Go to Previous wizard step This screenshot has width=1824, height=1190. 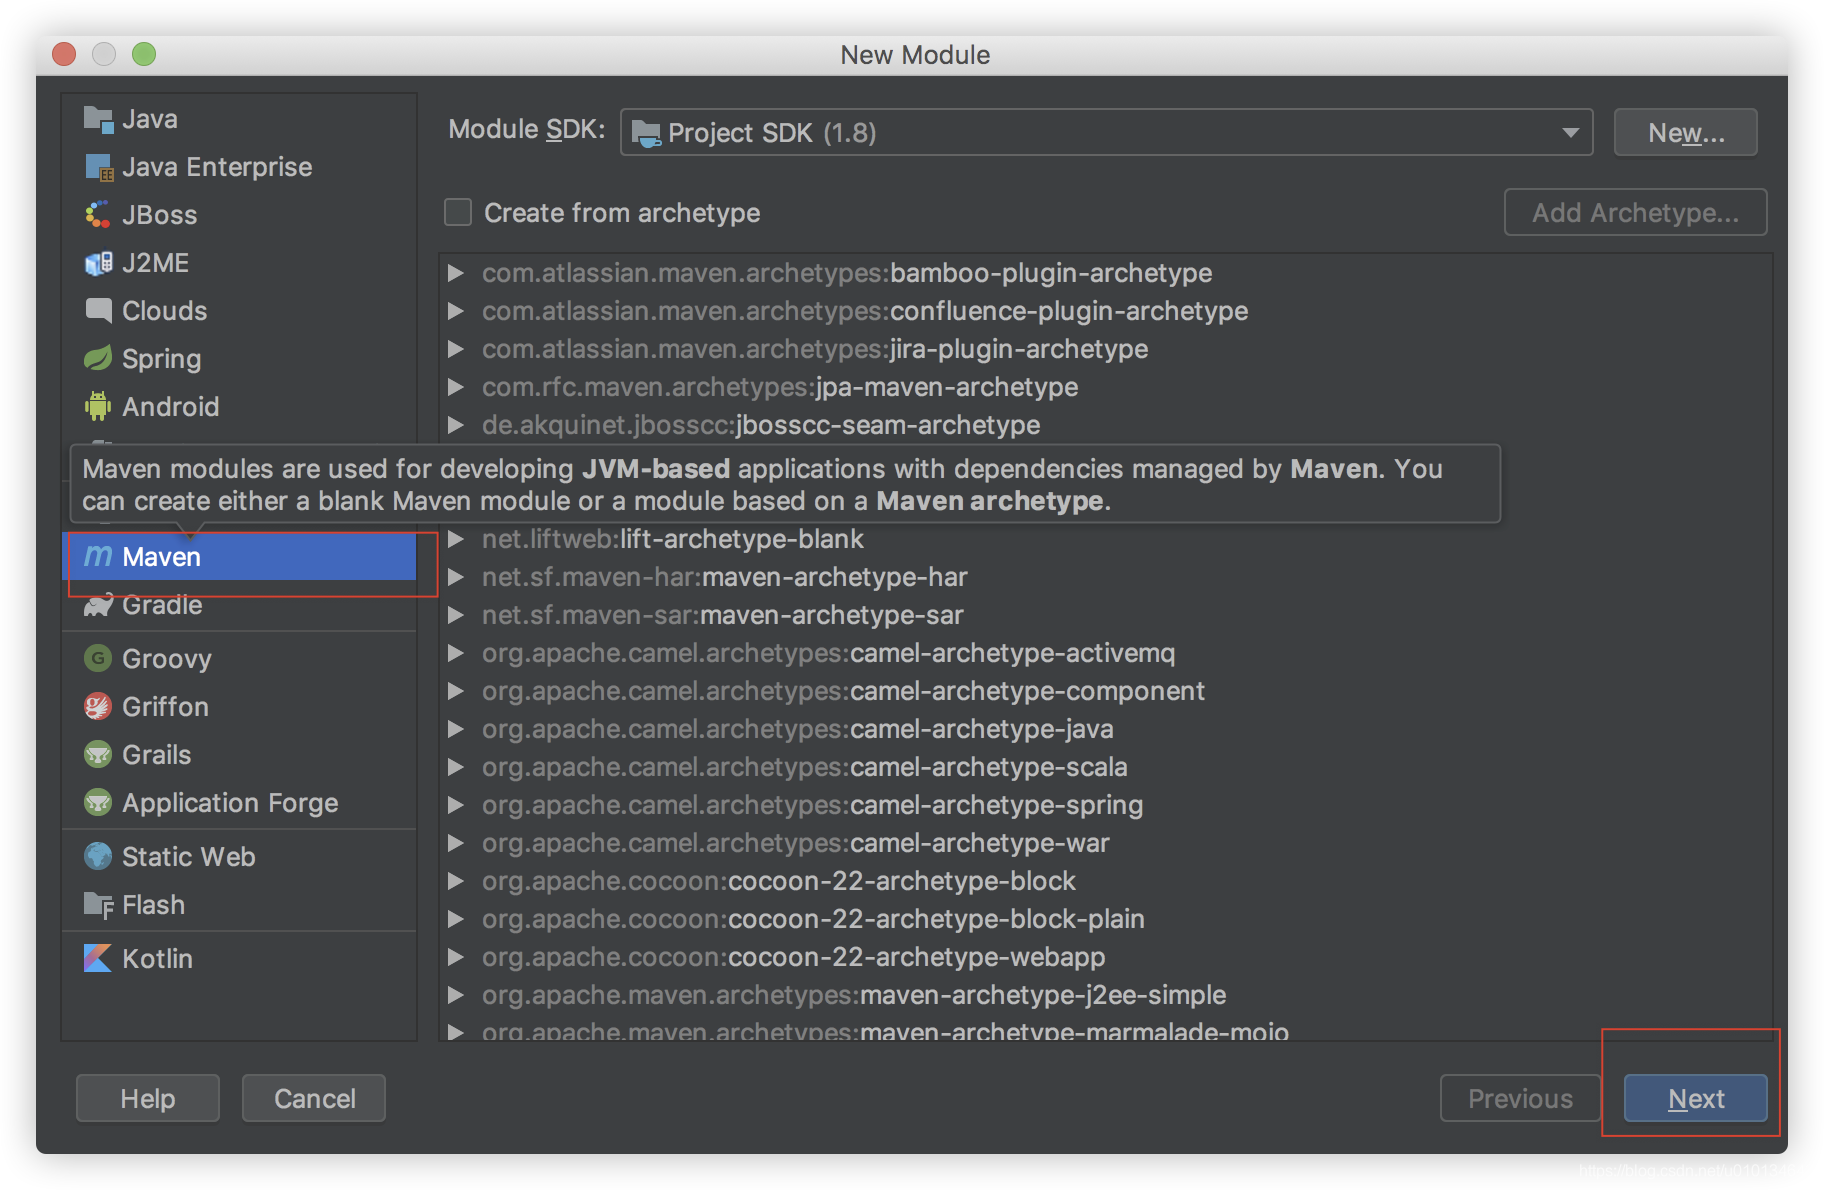coord(1520,1098)
